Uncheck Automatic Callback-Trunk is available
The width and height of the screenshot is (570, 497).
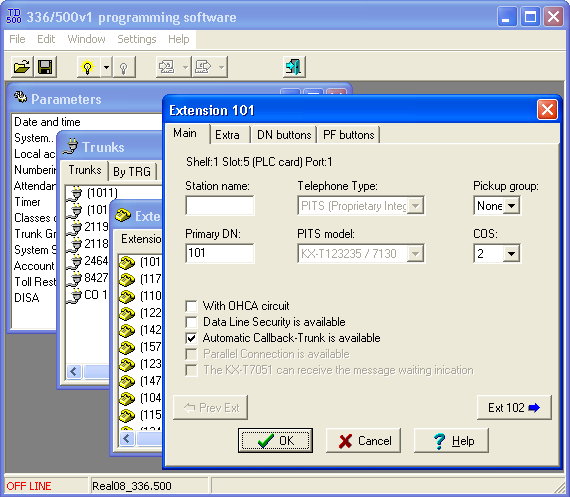click(191, 338)
